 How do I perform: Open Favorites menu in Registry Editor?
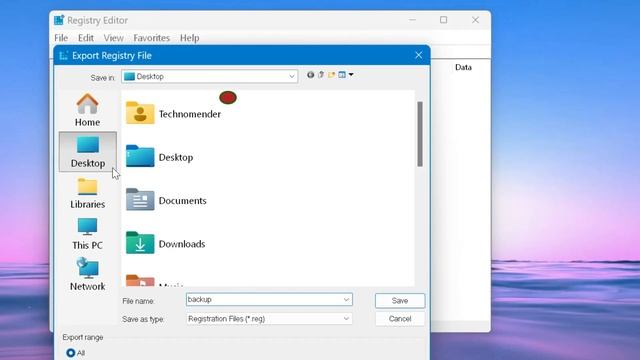151,38
